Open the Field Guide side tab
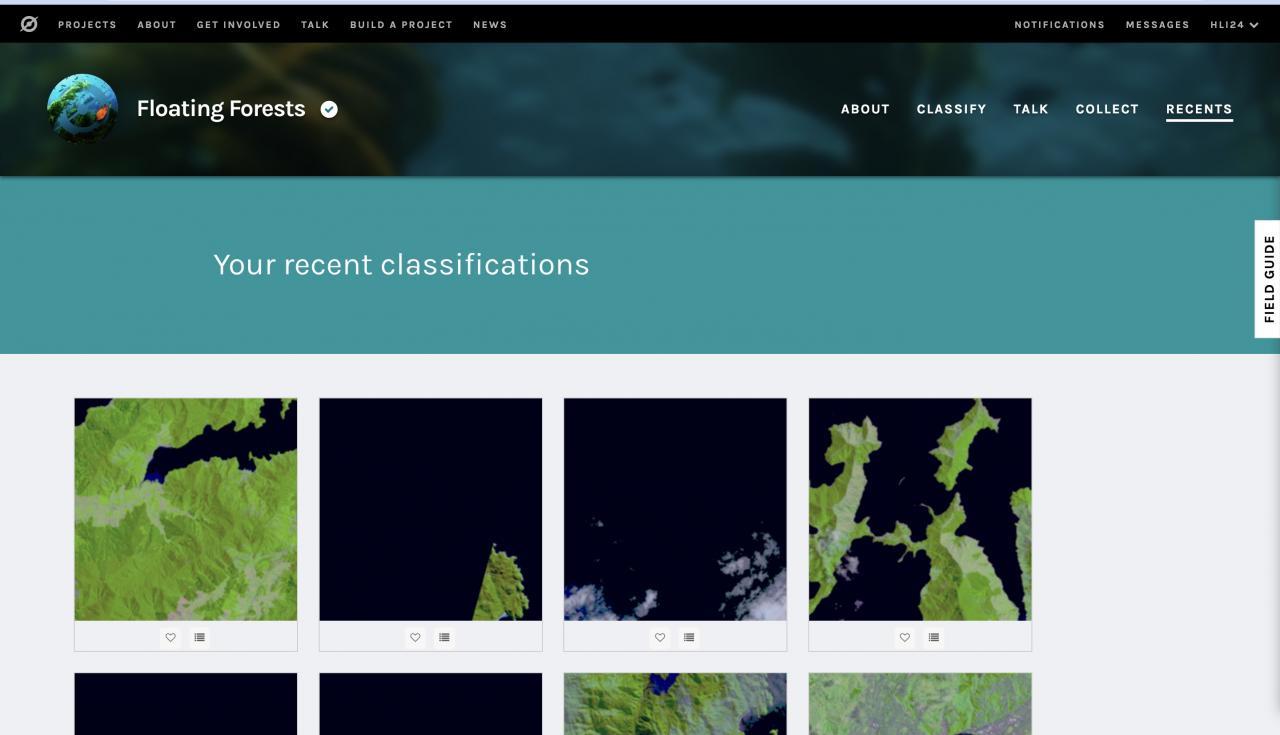 (1268, 279)
